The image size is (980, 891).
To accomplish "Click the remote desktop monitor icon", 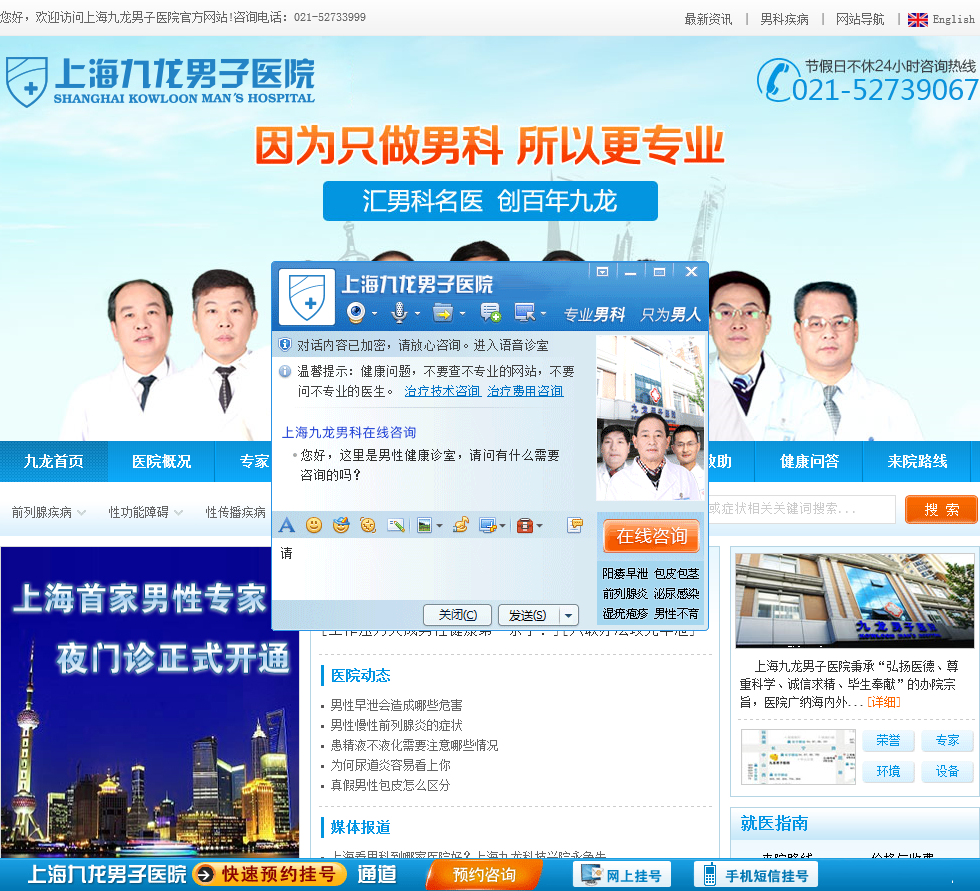I will [x=525, y=312].
